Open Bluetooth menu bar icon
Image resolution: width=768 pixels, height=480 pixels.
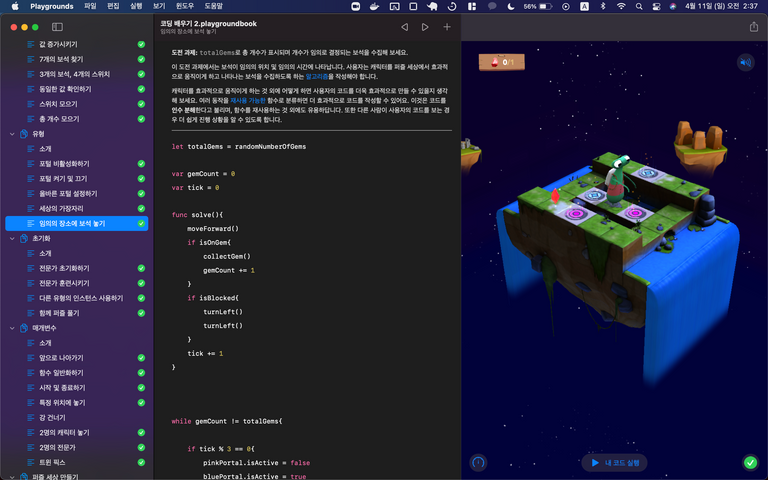tap(603, 6)
